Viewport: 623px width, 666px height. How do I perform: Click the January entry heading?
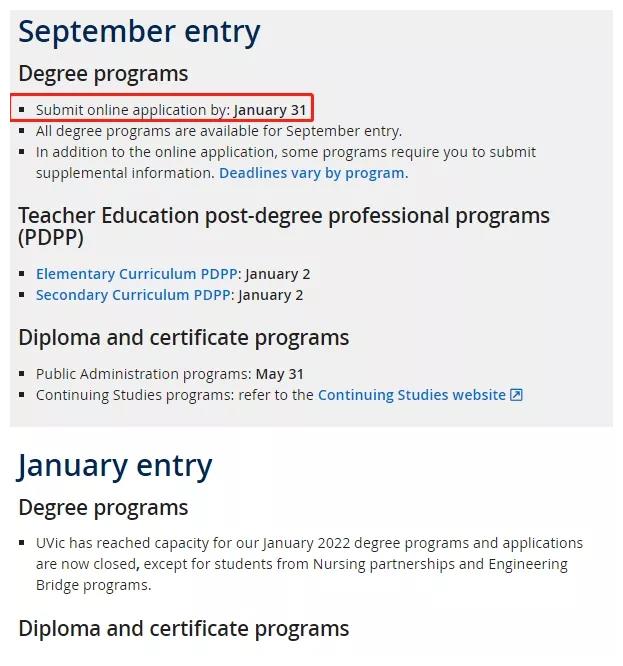point(115,466)
